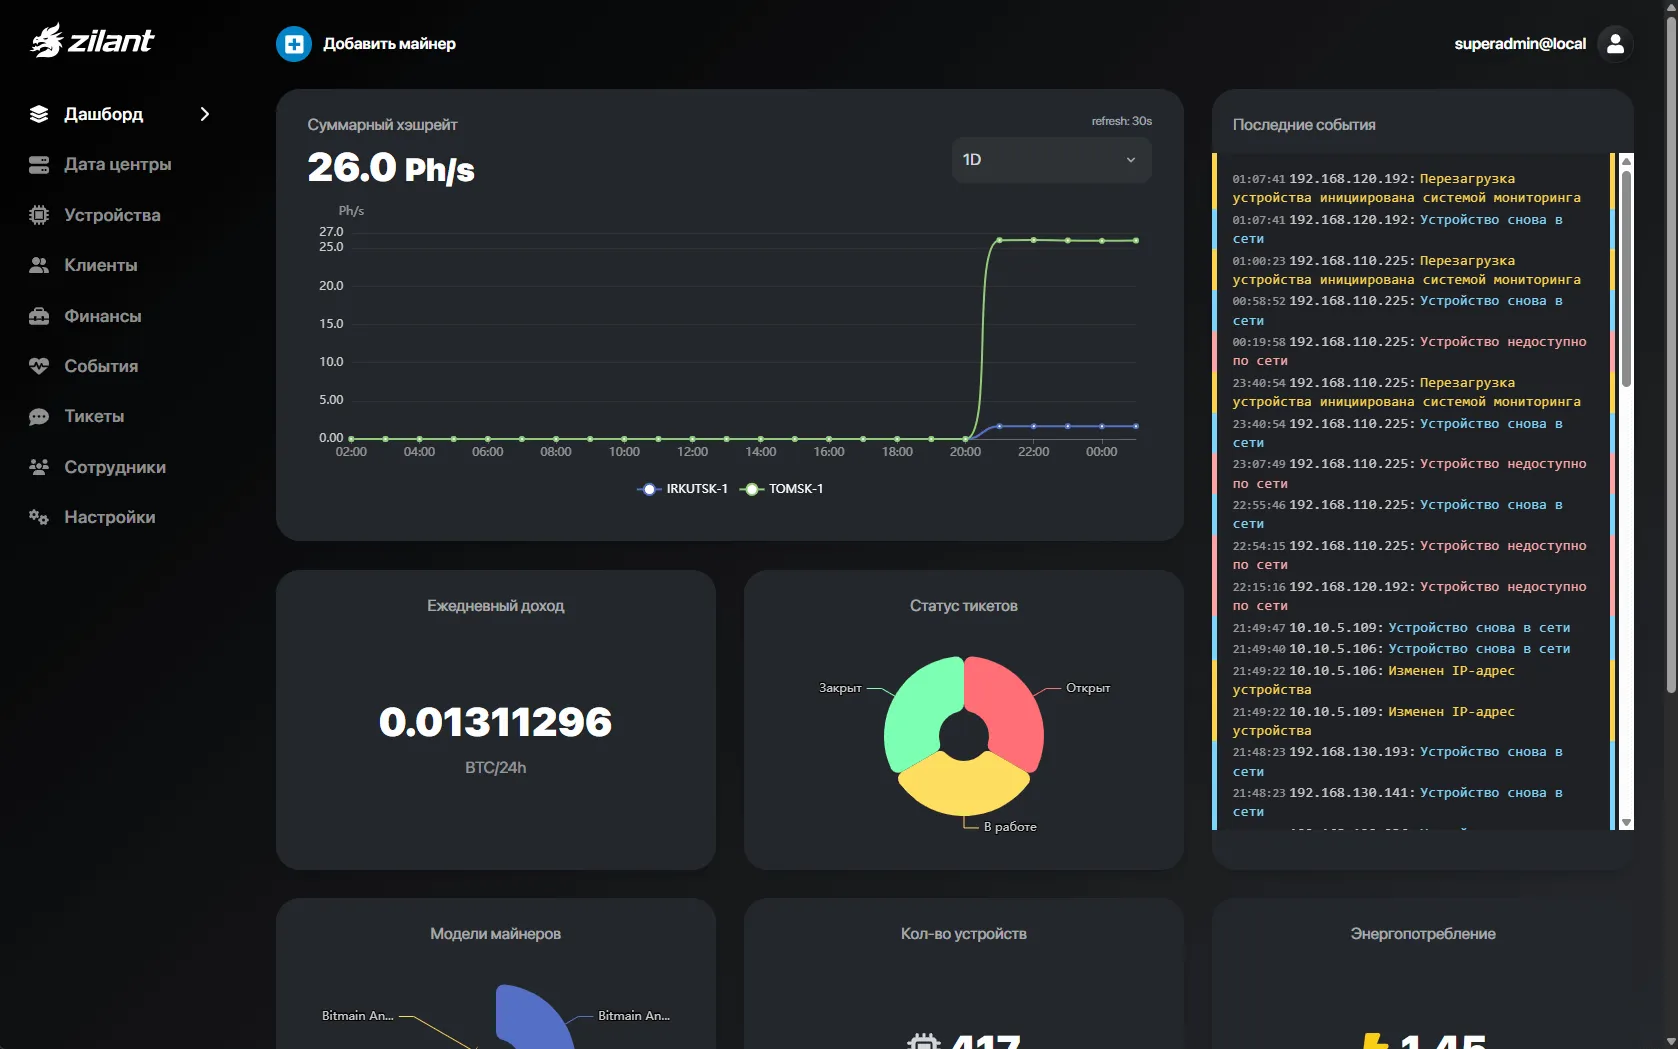The width and height of the screenshot is (1678, 1049).
Task: Open the События heart-pulse icon
Action: 38,366
